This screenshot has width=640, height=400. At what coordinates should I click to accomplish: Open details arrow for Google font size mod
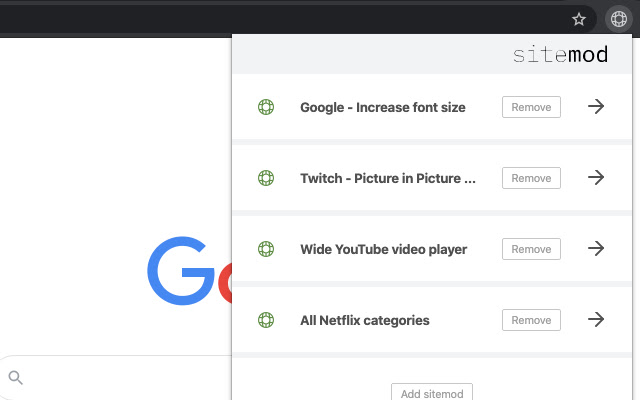coord(596,107)
